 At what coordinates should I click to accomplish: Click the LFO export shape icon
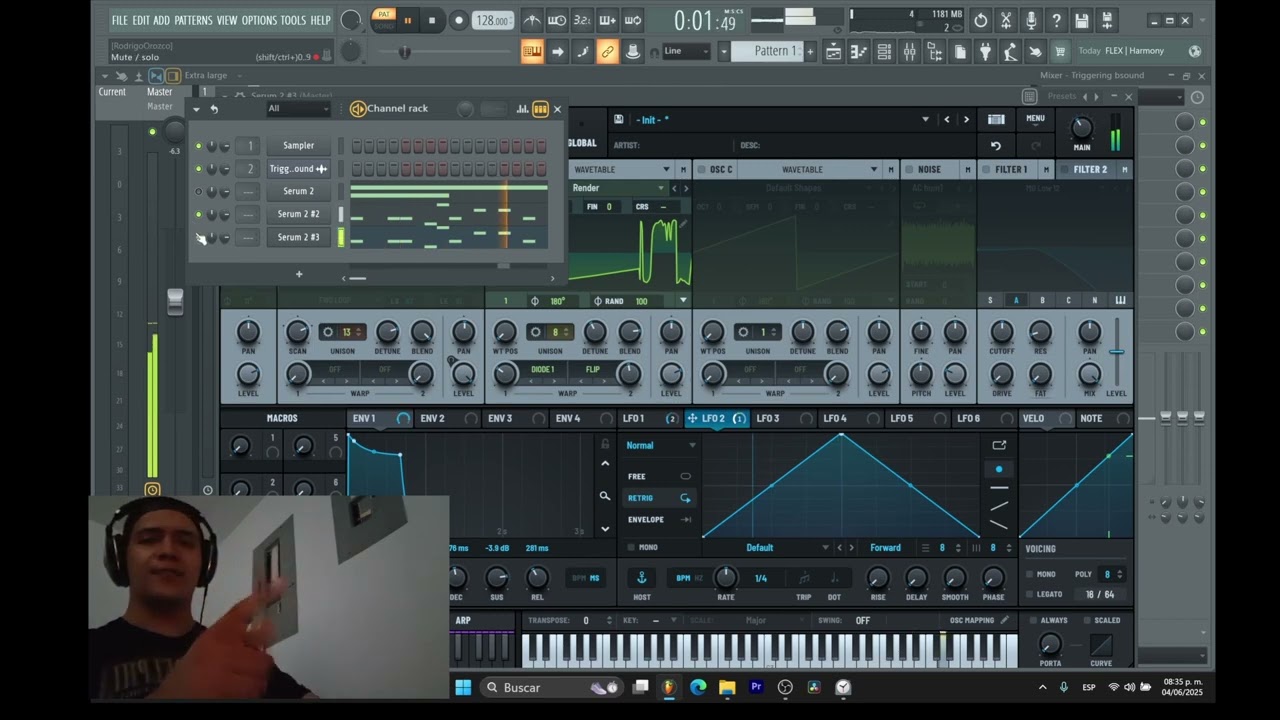999,445
